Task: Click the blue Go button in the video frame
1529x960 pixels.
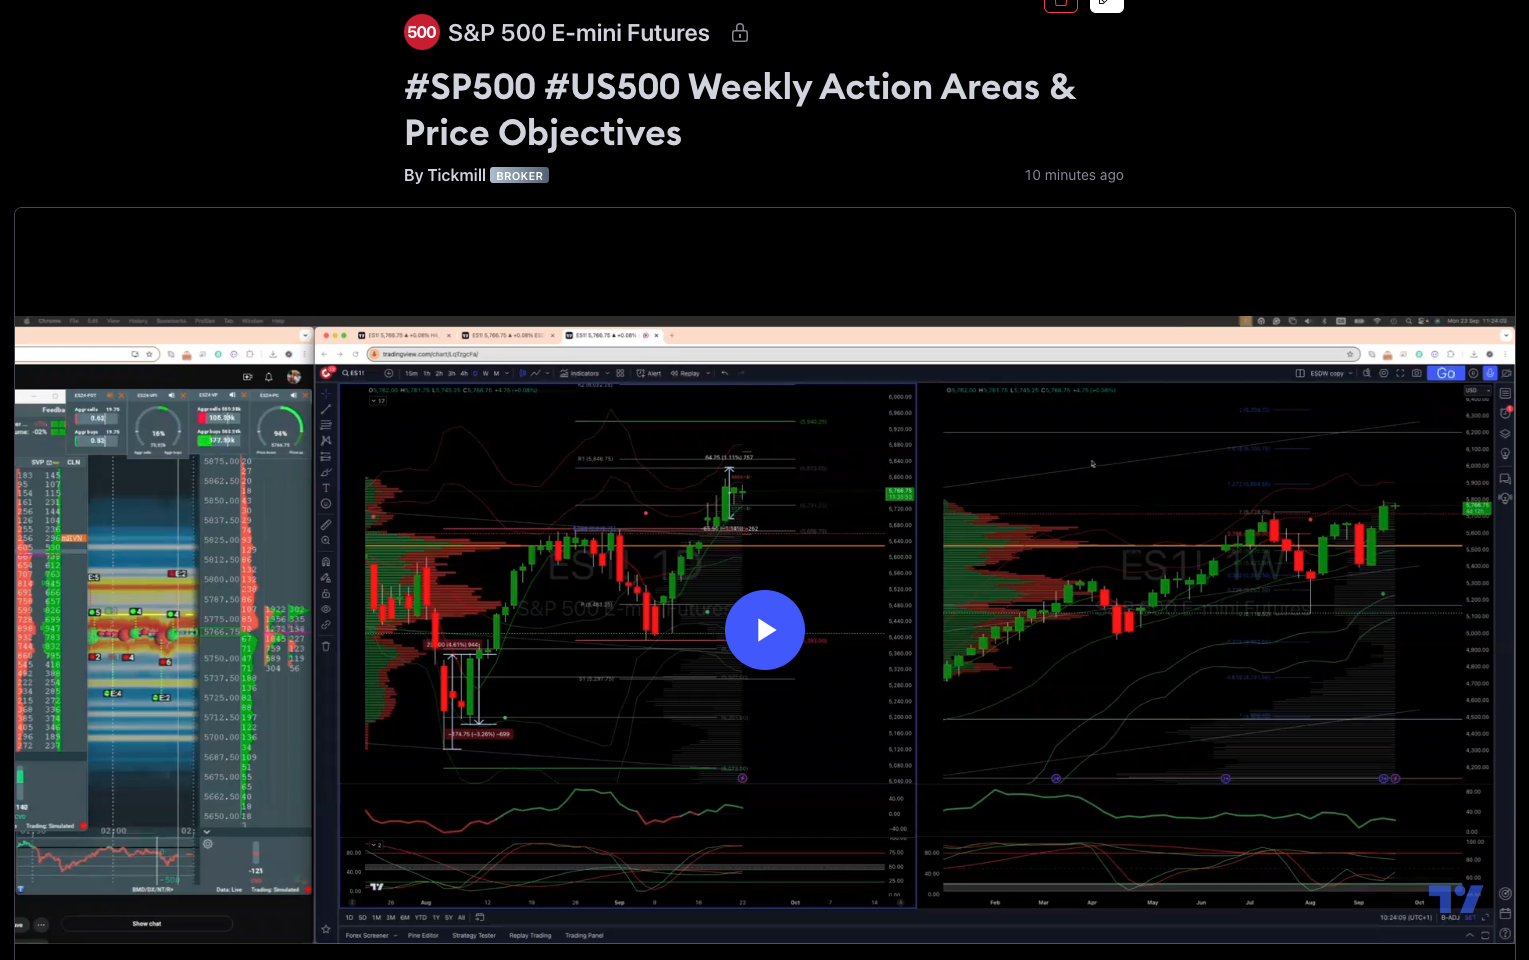Action: 1446,373
